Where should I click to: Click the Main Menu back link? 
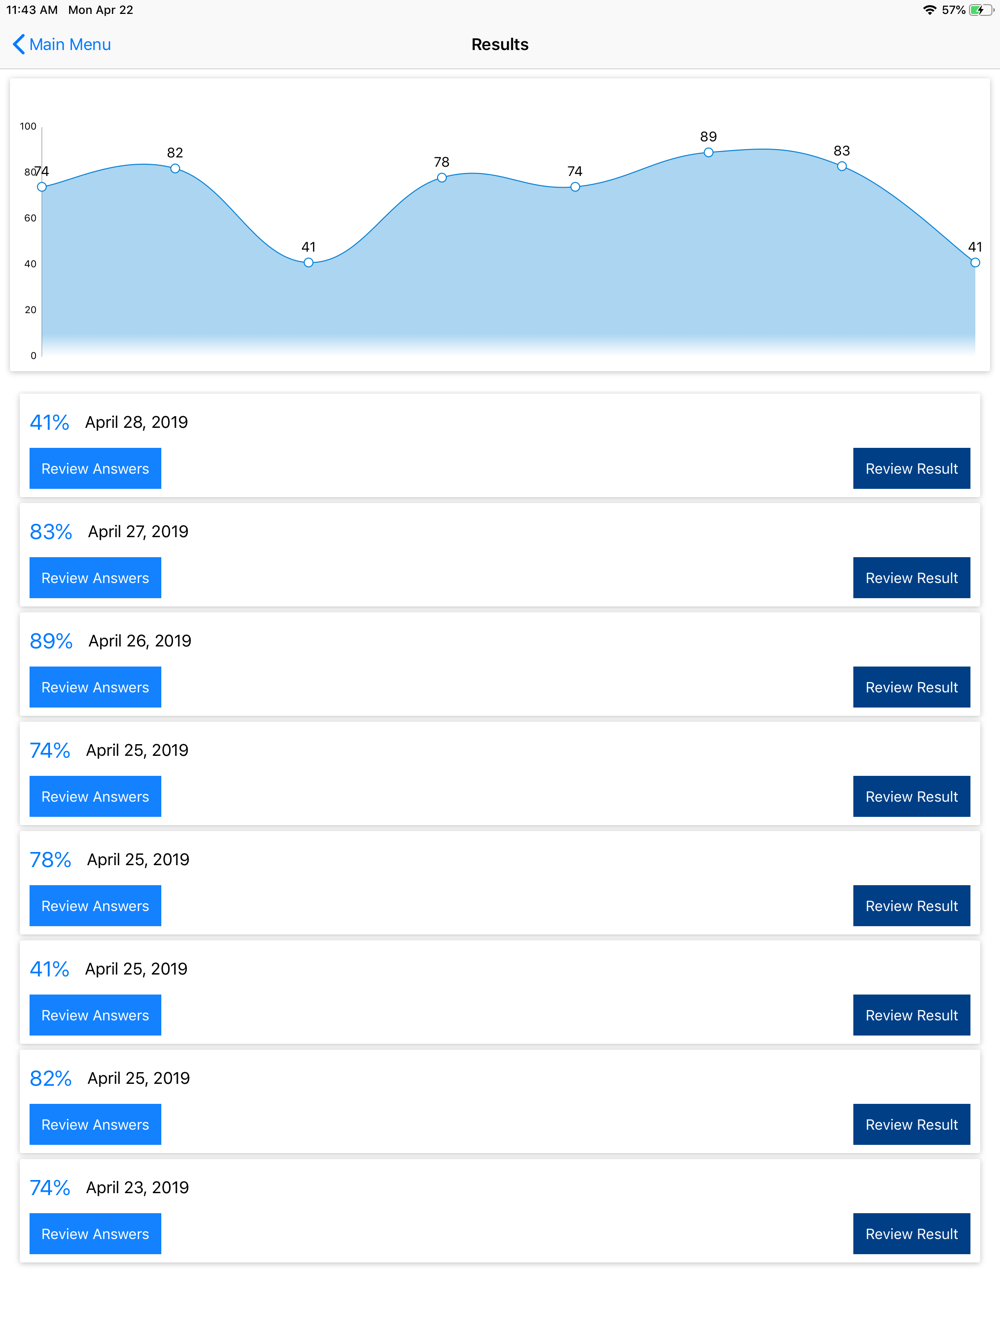click(69, 44)
